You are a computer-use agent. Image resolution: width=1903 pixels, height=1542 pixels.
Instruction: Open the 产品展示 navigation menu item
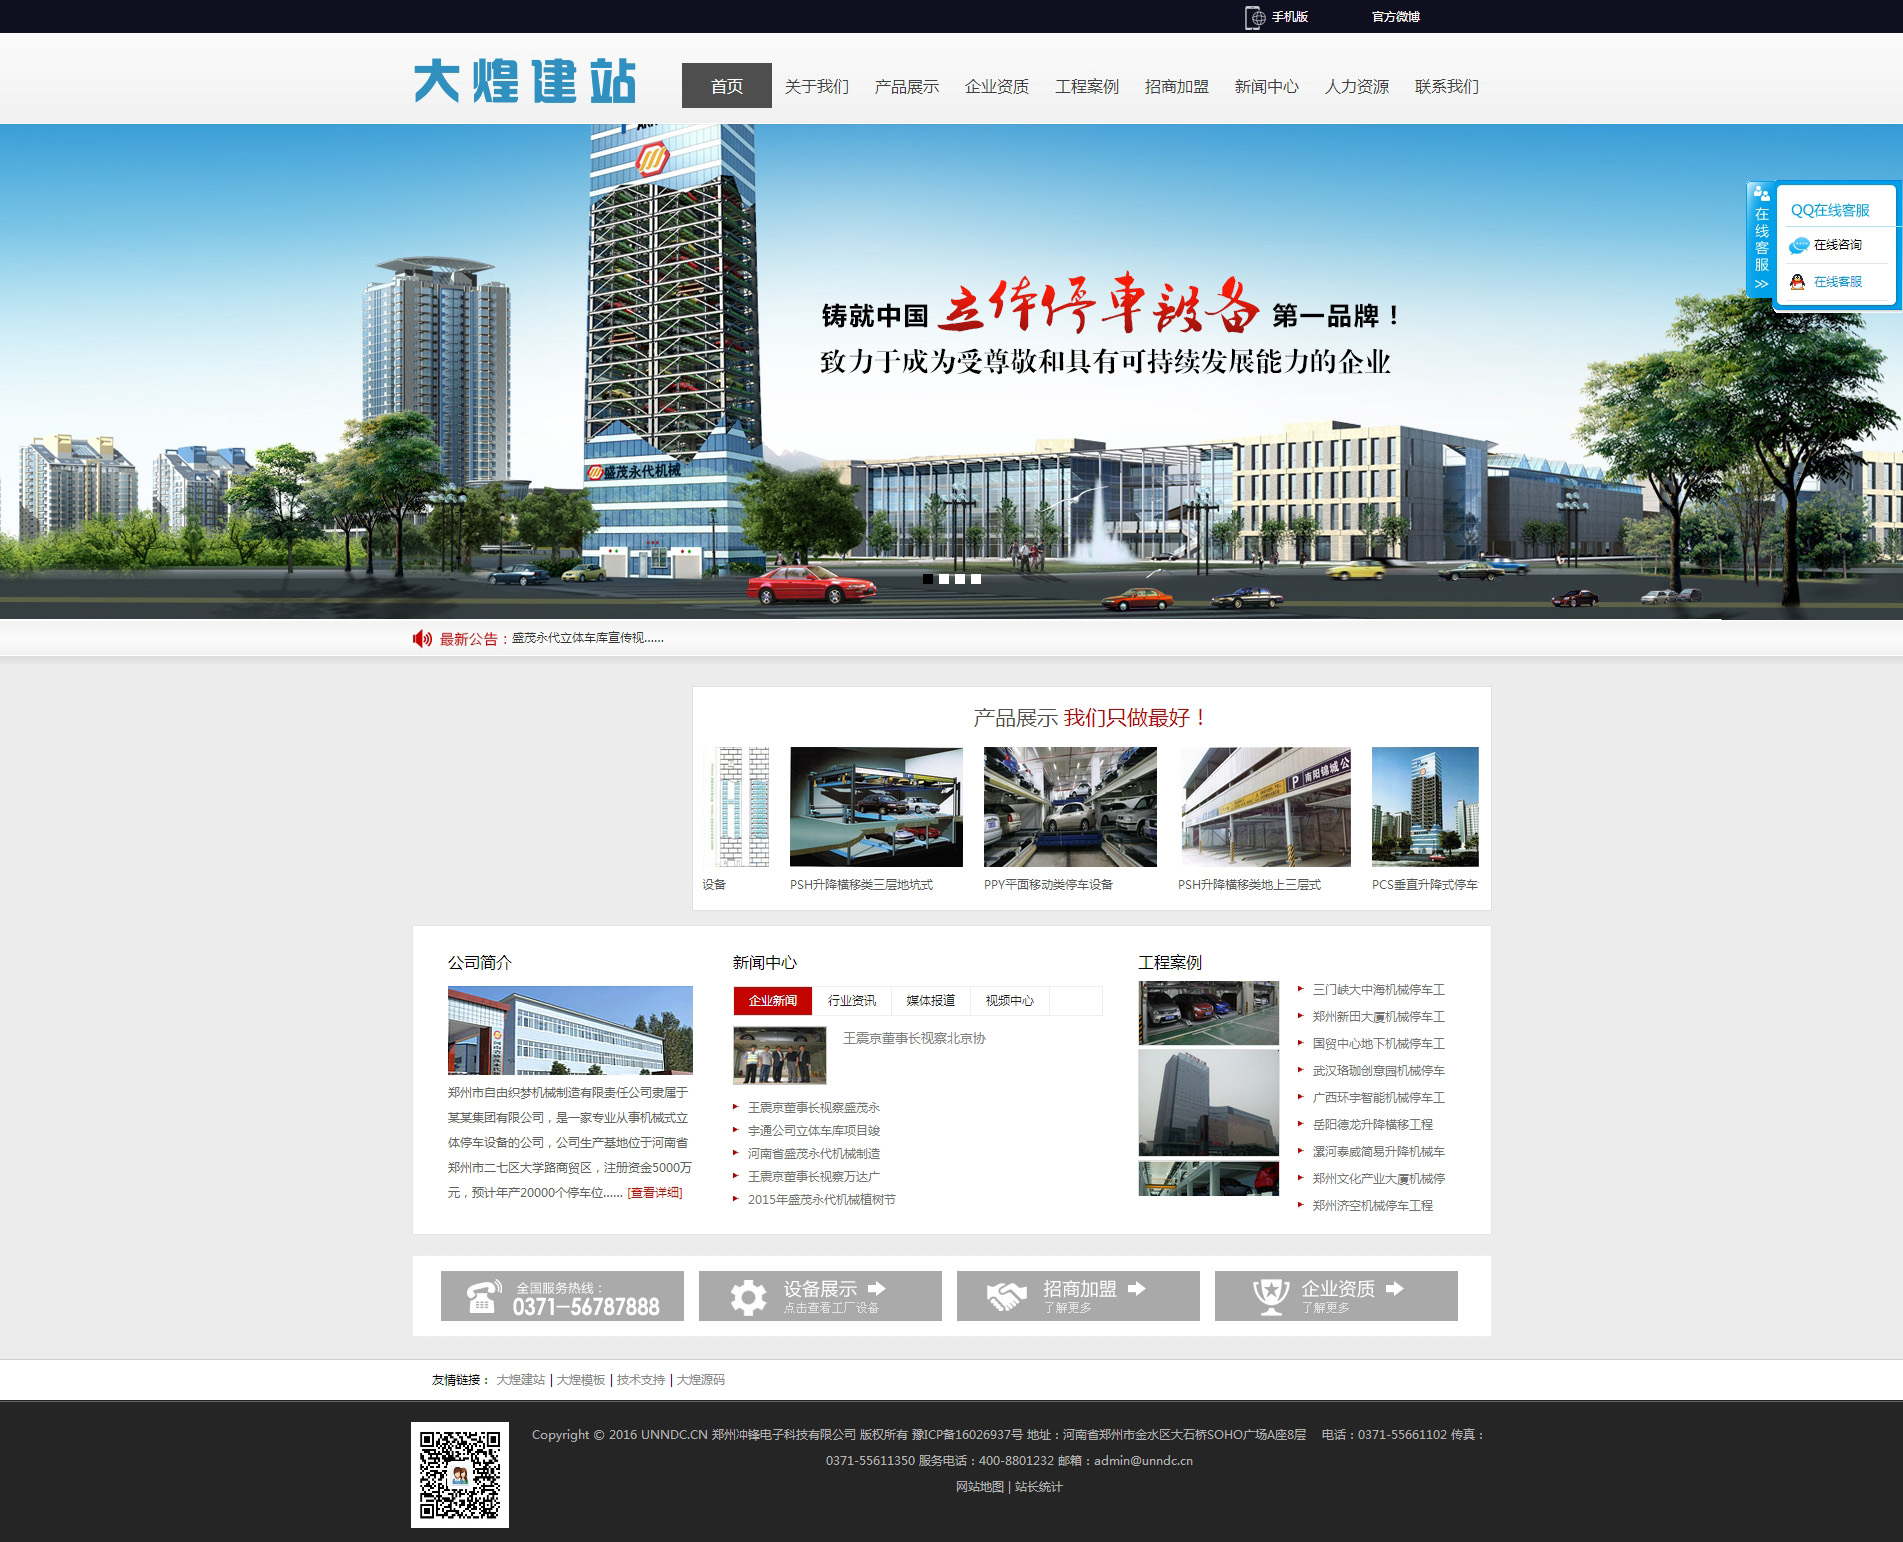[x=906, y=86]
